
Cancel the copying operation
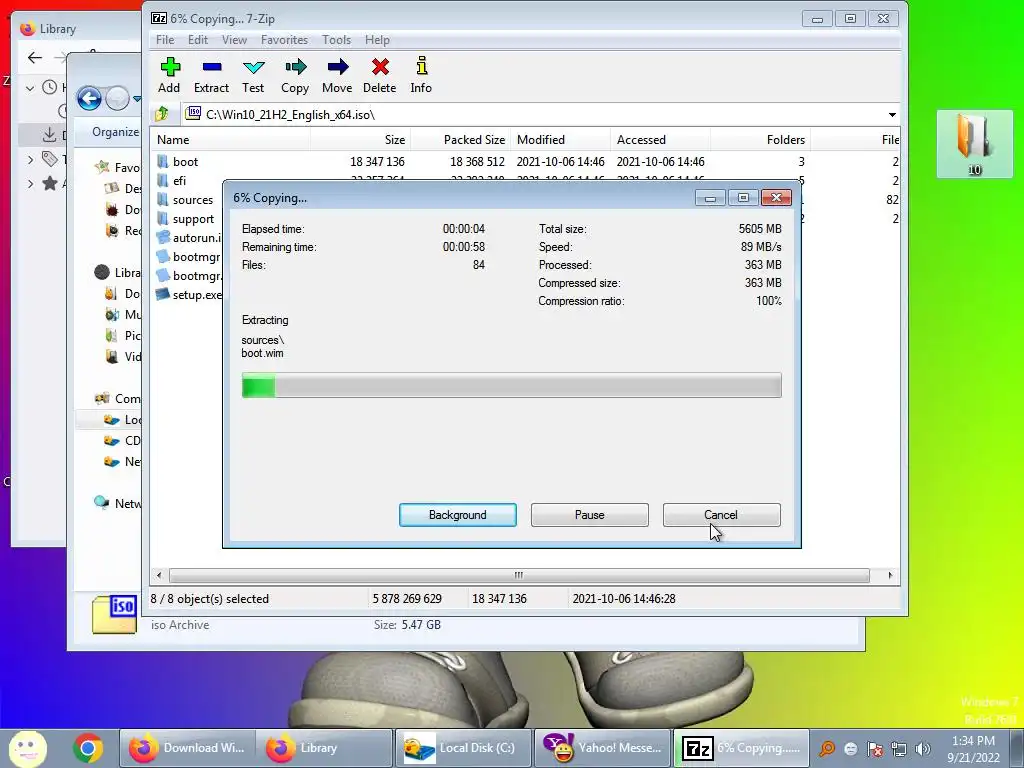tap(721, 515)
